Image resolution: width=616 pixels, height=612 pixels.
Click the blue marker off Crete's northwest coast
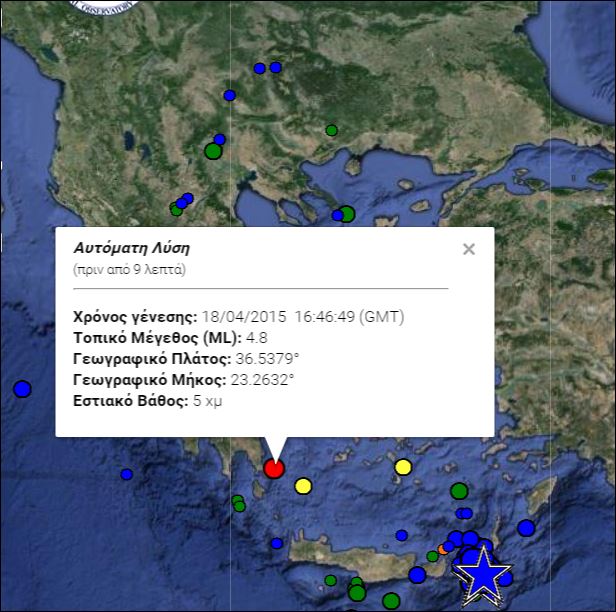tap(277, 543)
